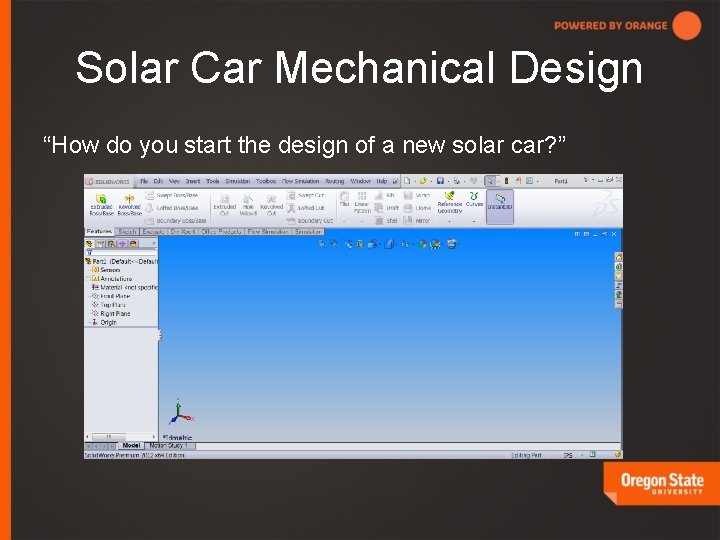720x540 pixels.
Task: Expand the Annotations tree node
Action: pyautogui.click(x=88, y=279)
